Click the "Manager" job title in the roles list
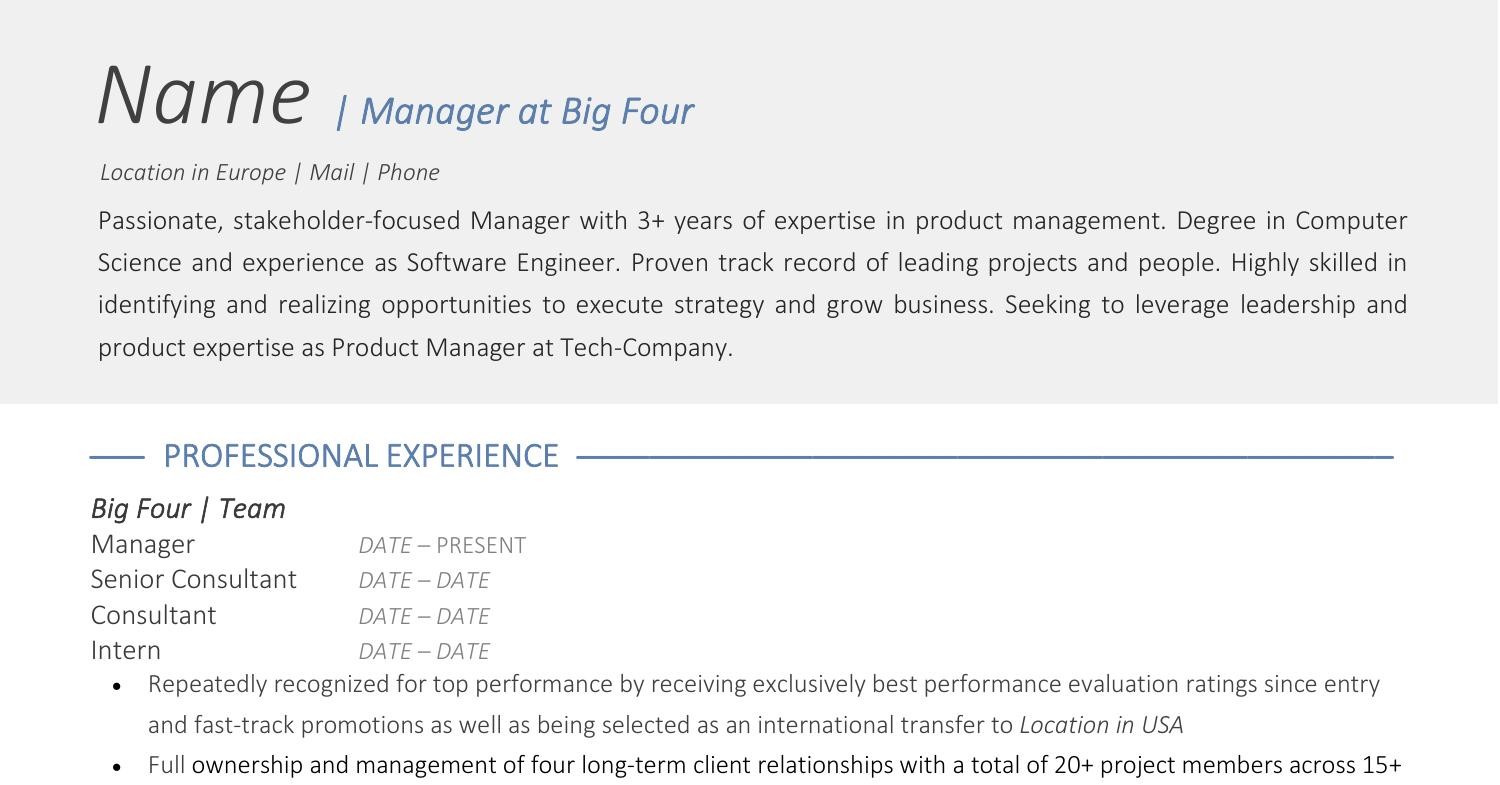1500x785 pixels. tap(143, 545)
